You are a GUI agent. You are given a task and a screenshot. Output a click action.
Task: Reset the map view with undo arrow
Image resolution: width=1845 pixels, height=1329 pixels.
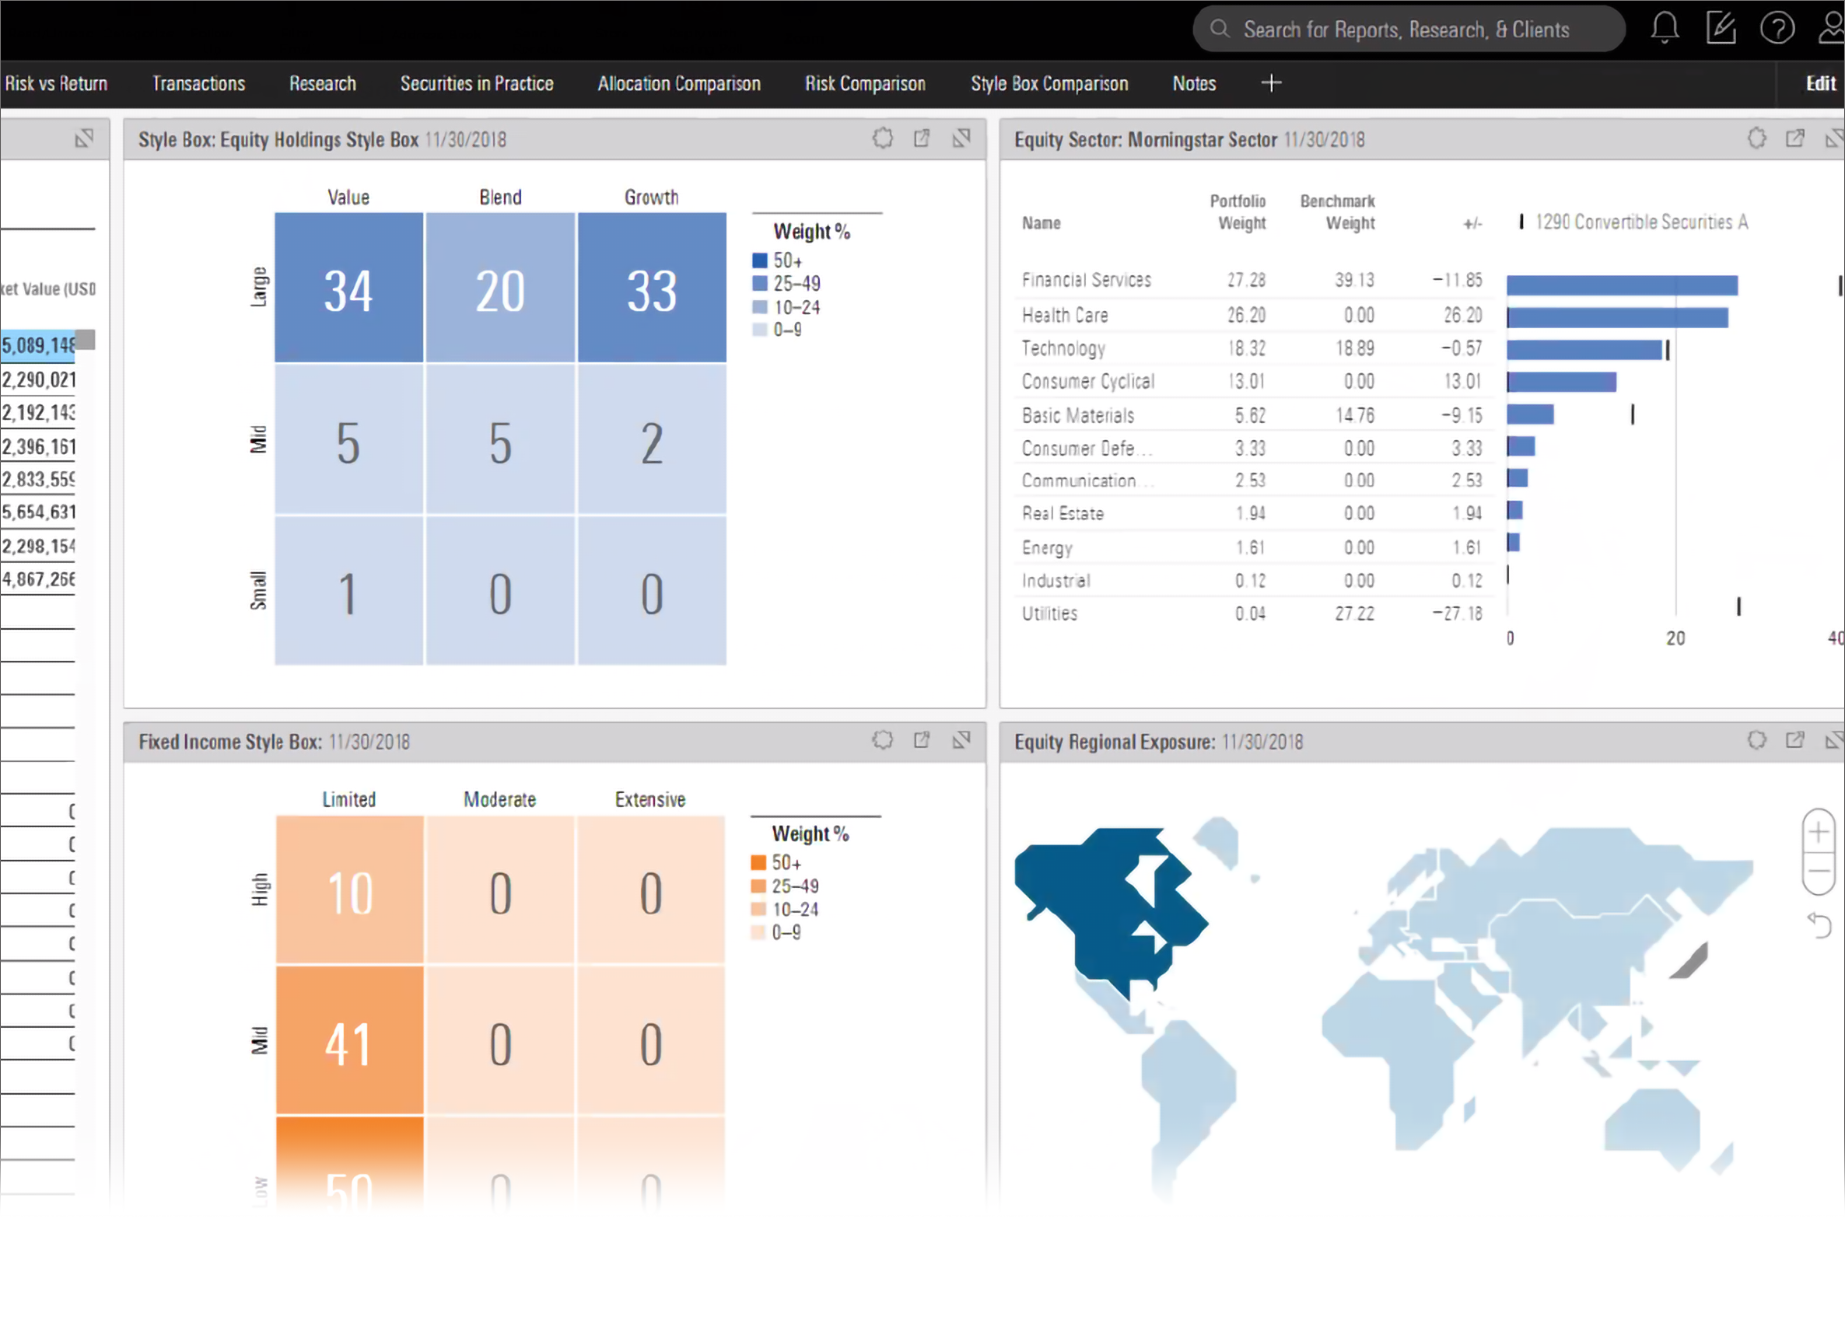click(1819, 925)
